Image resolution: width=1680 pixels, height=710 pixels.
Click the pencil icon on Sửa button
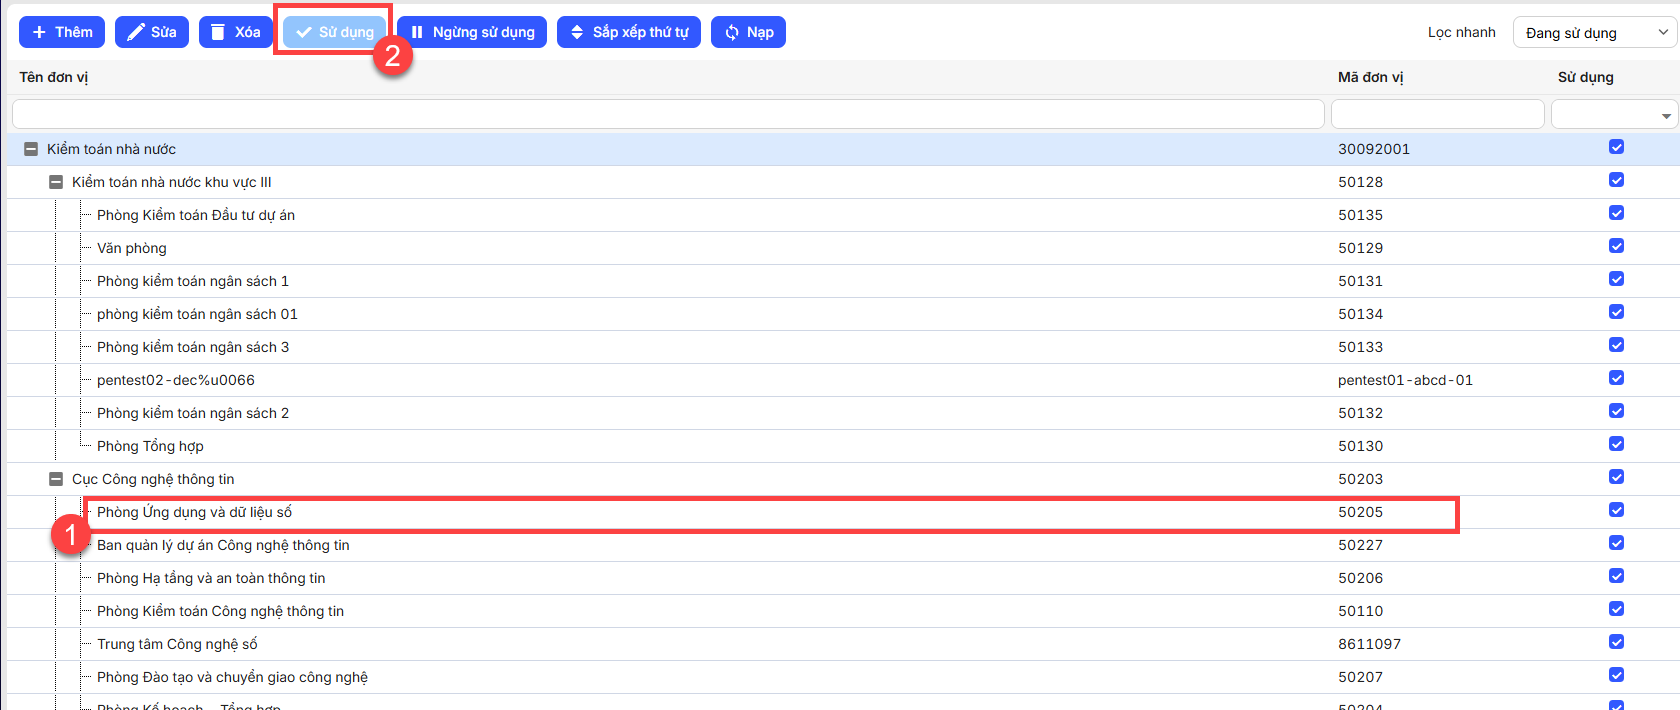[x=136, y=32]
